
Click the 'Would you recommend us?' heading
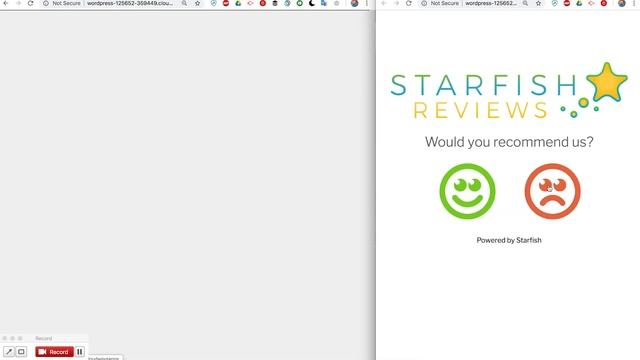point(509,142)
